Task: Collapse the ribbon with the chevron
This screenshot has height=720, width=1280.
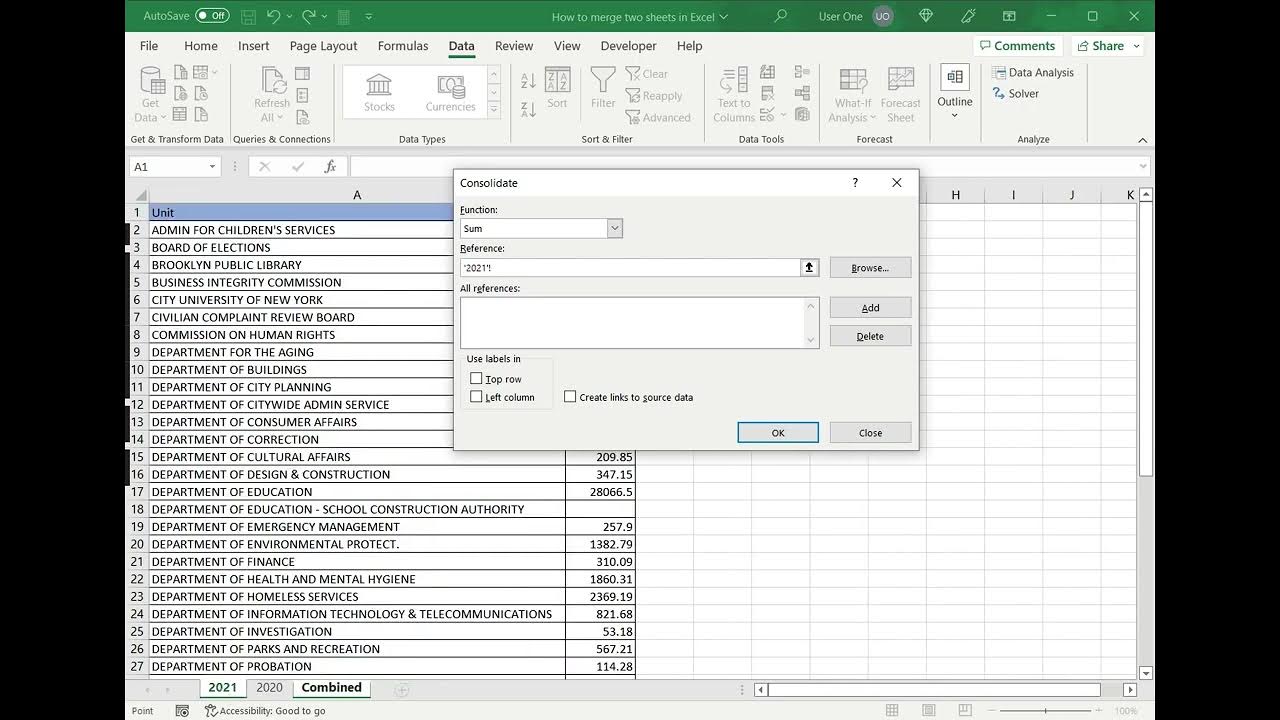Action: click(1143, 140)
